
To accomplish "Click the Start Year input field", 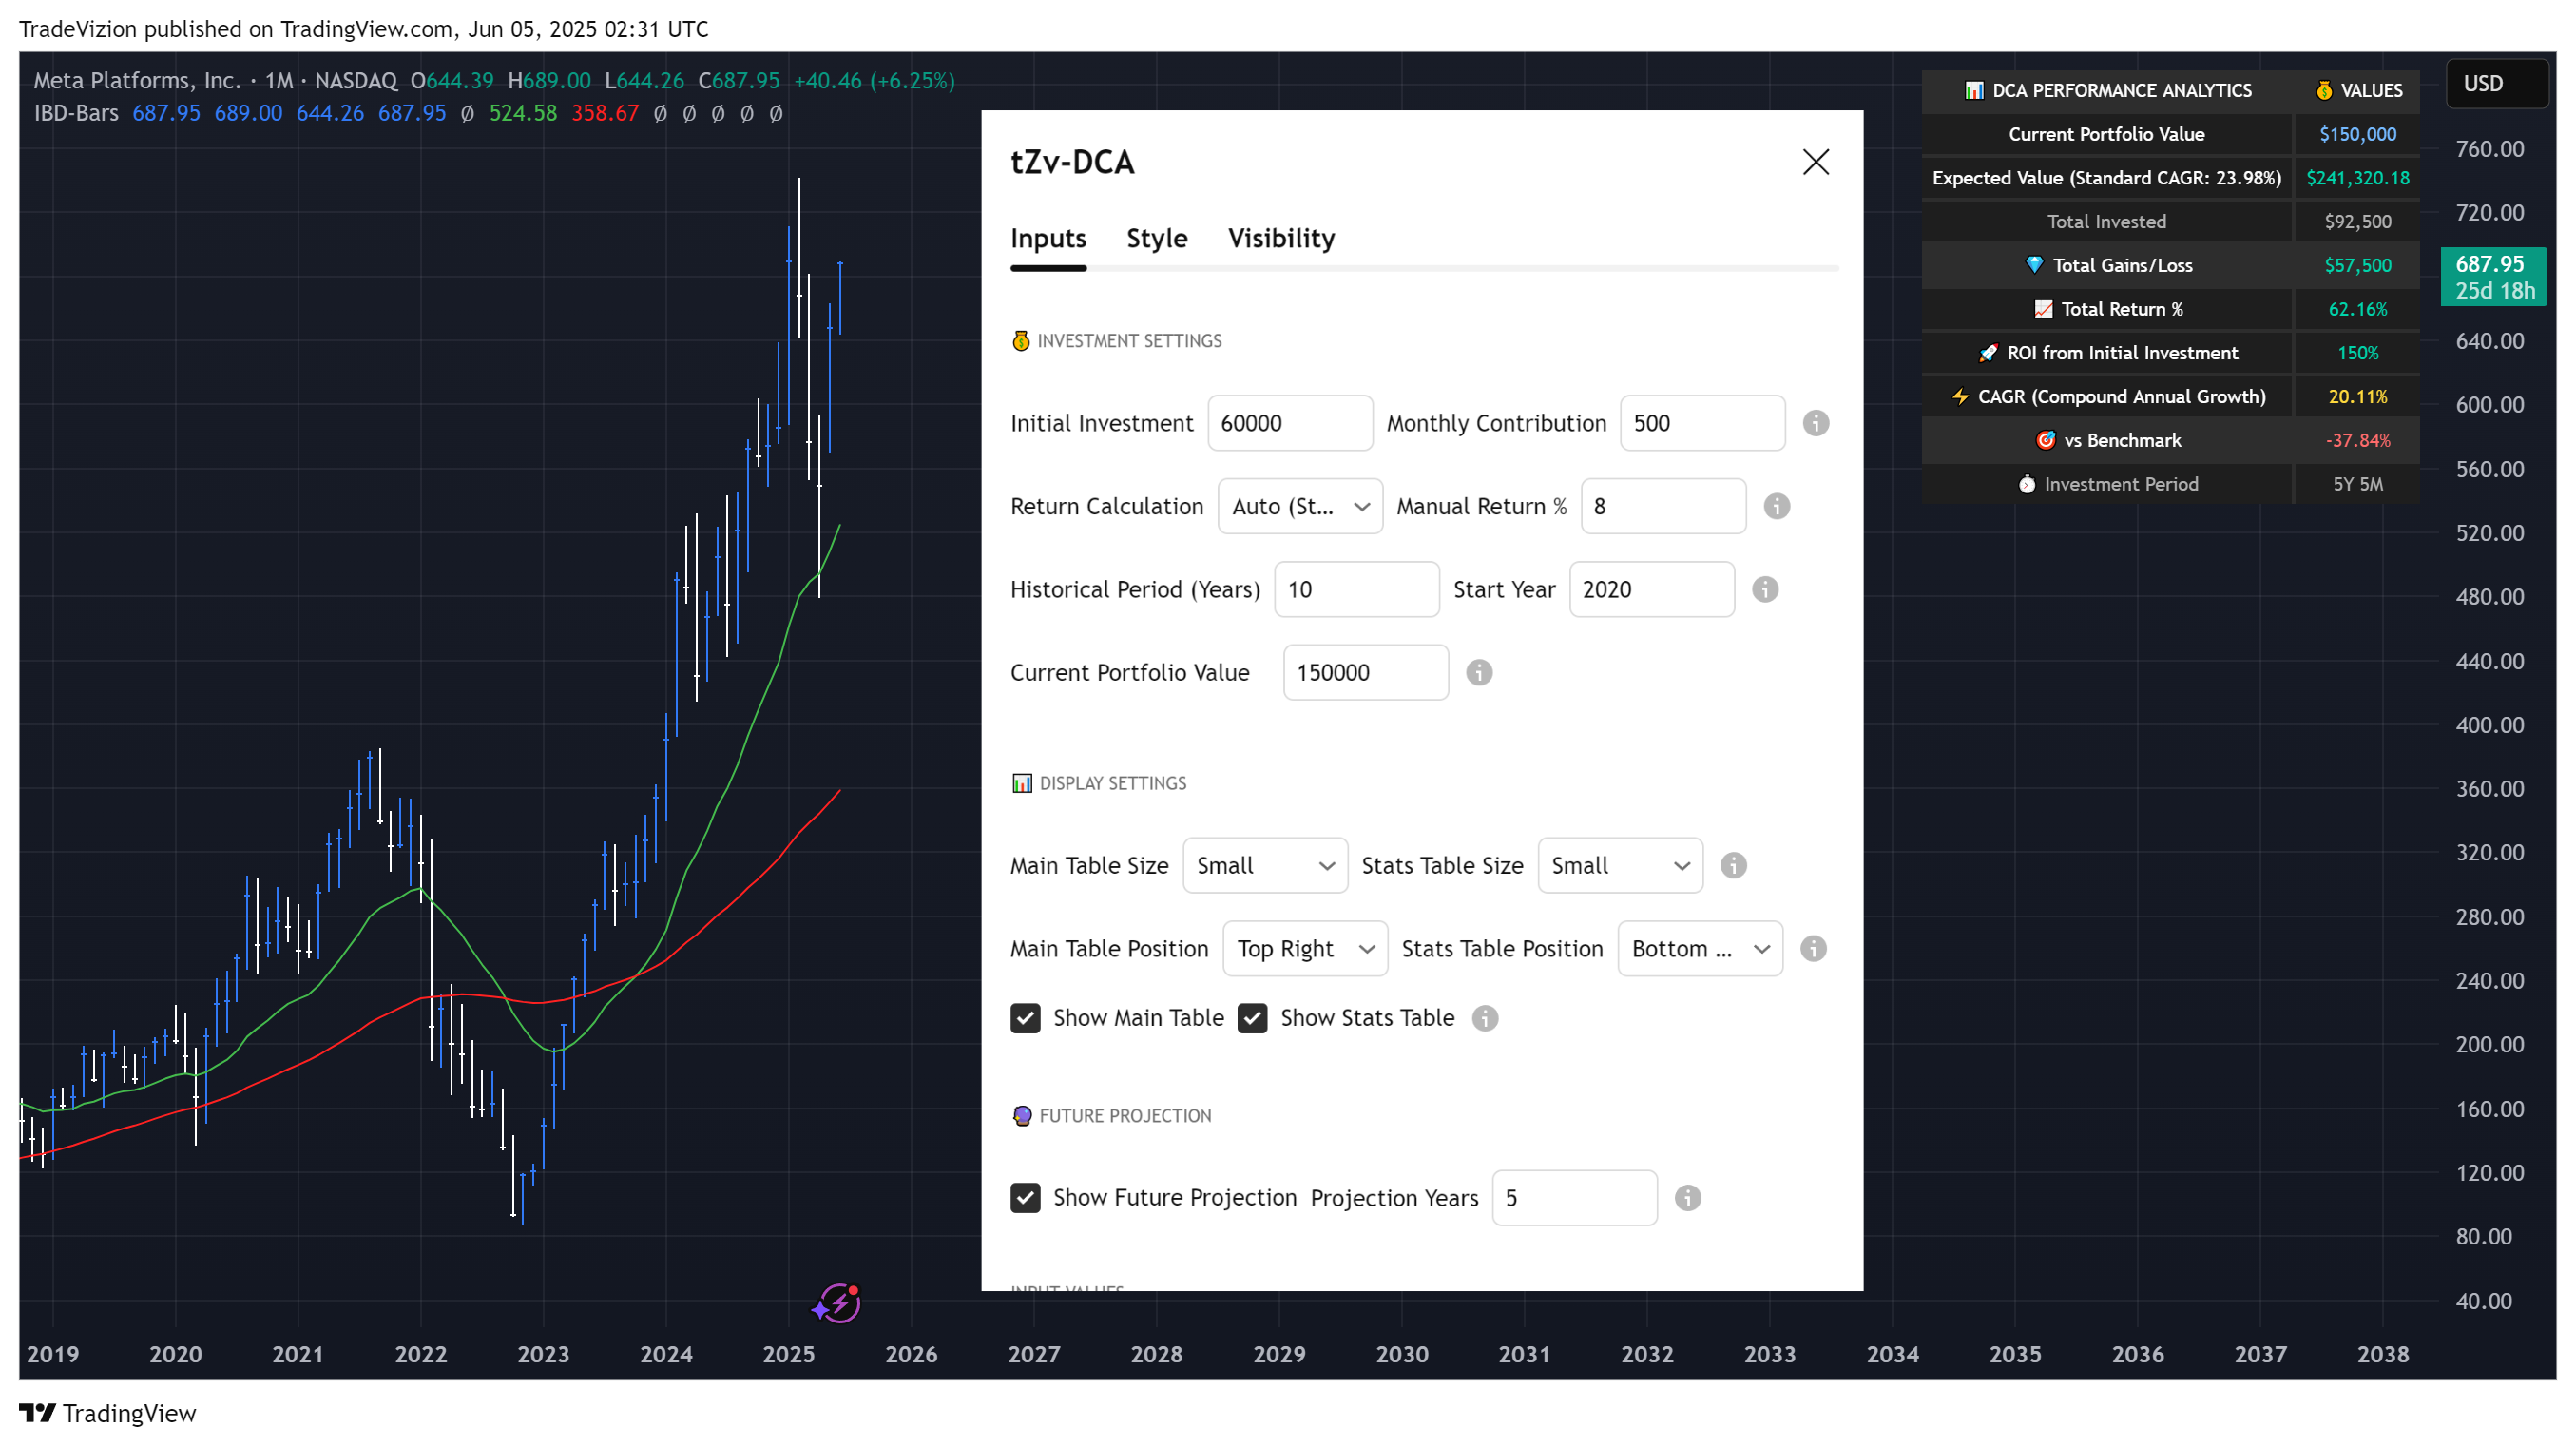I will [x=1651, y=589].
